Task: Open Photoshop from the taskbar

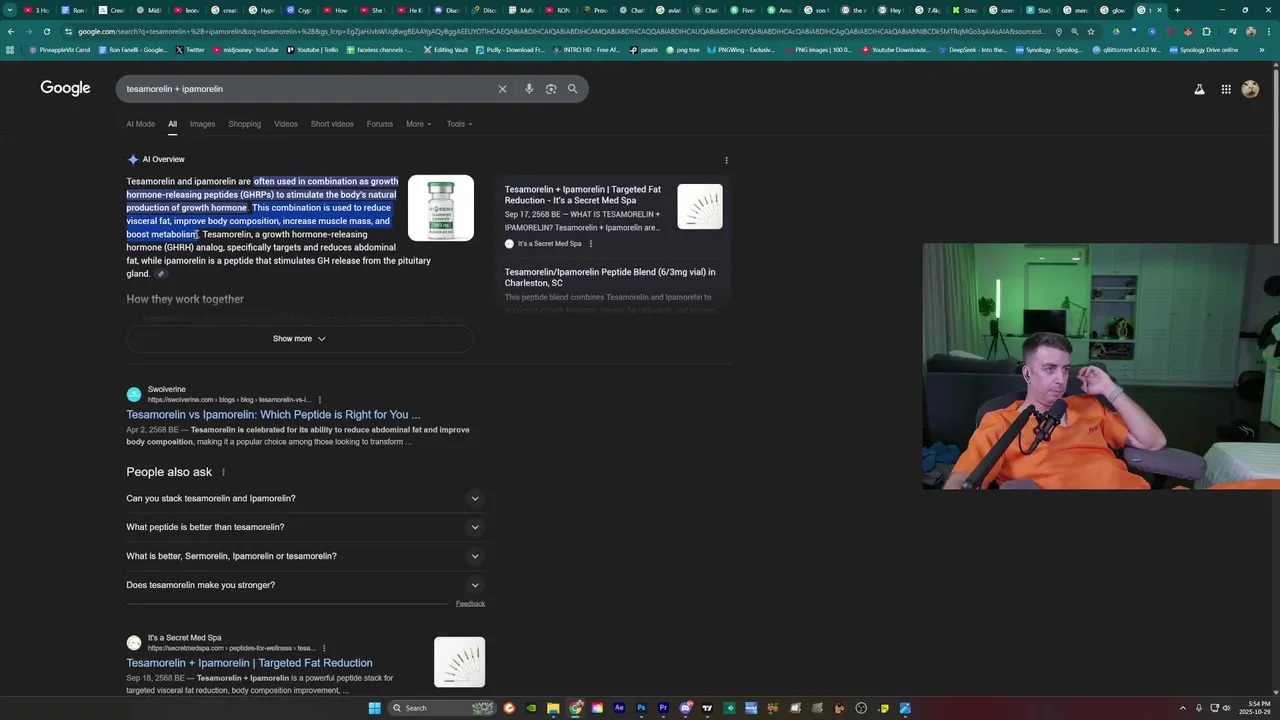Action: click(641, 708)
